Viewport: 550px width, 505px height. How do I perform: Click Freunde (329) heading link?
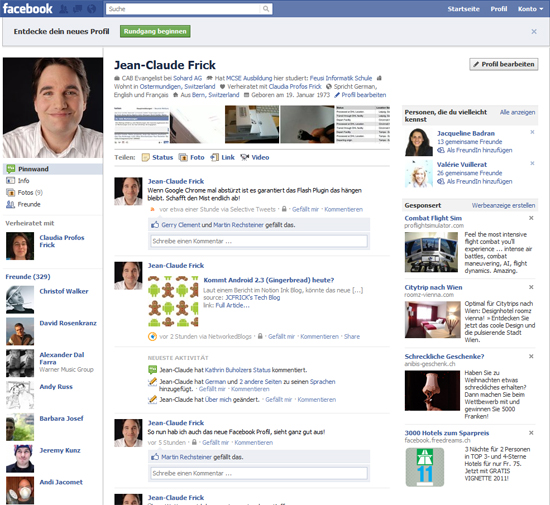point(28,277)
